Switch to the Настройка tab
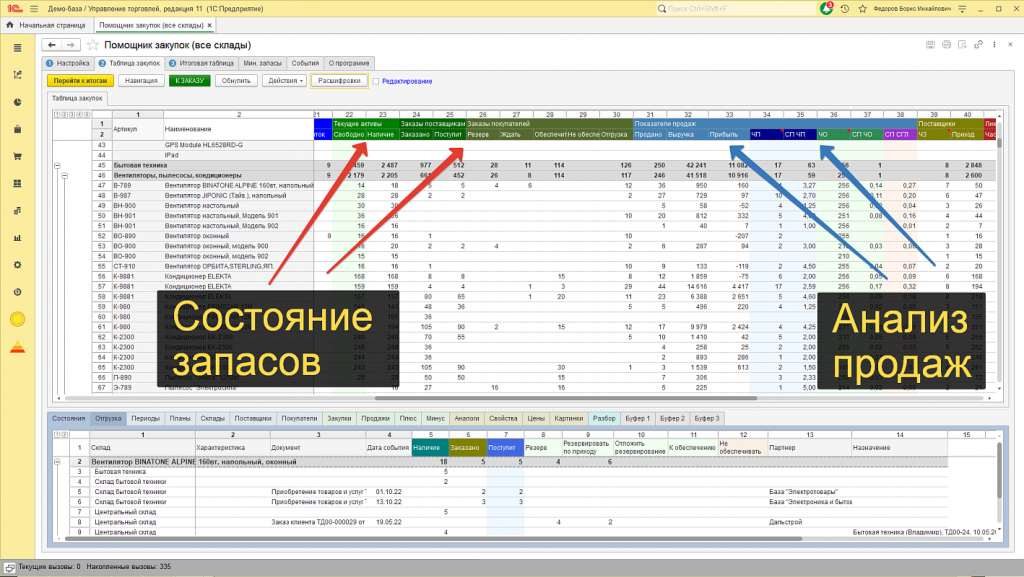 coord(68,63)
